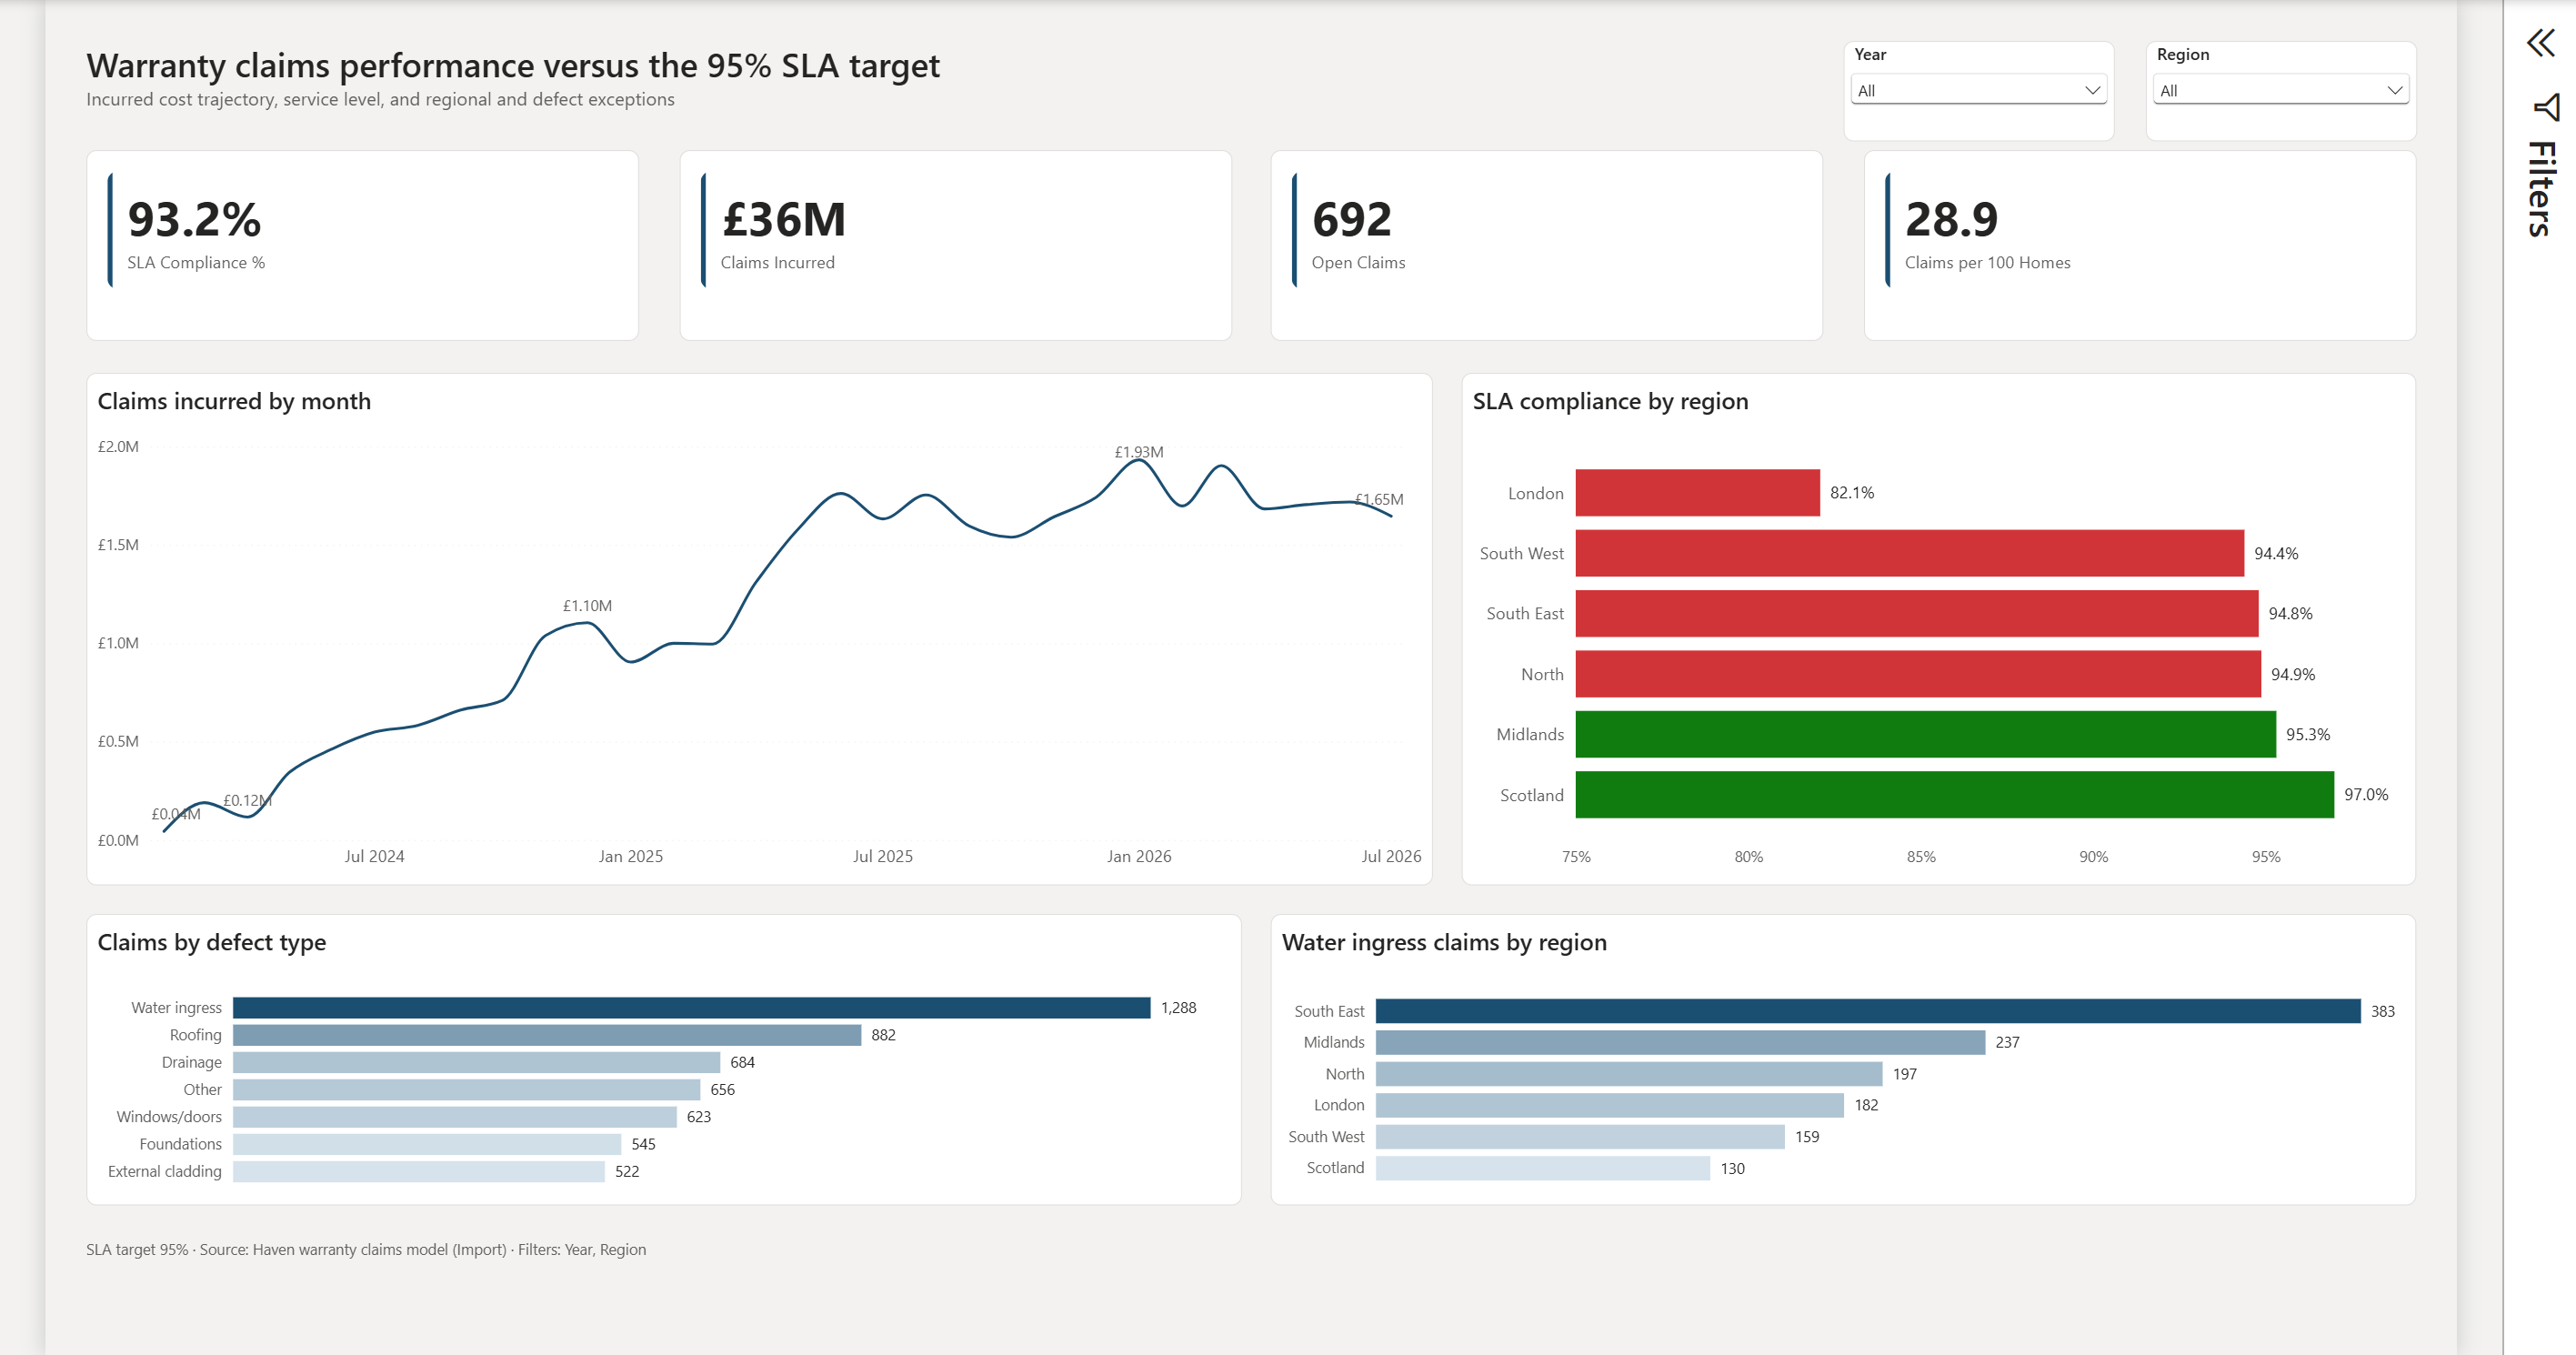Open the Region slicer dropdown
Image resolution: width=2576 pixels, height=1355 pixels.
click(2280, 90)
